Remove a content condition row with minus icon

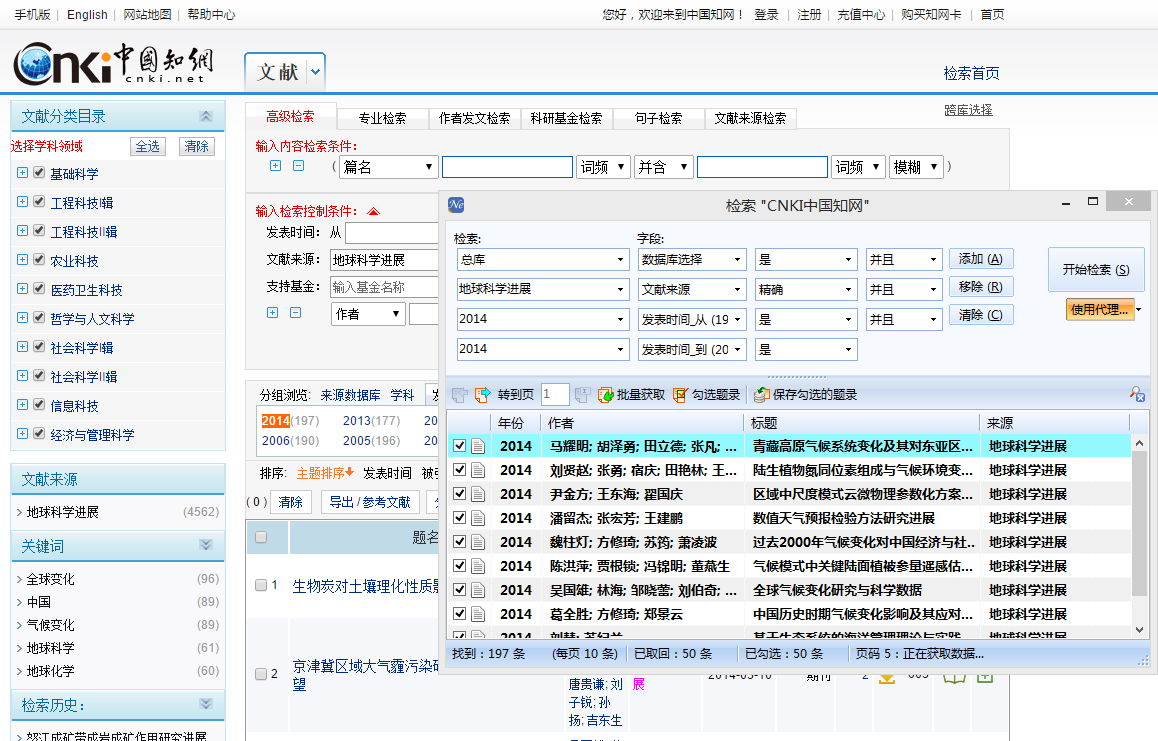tap(298, 165)
